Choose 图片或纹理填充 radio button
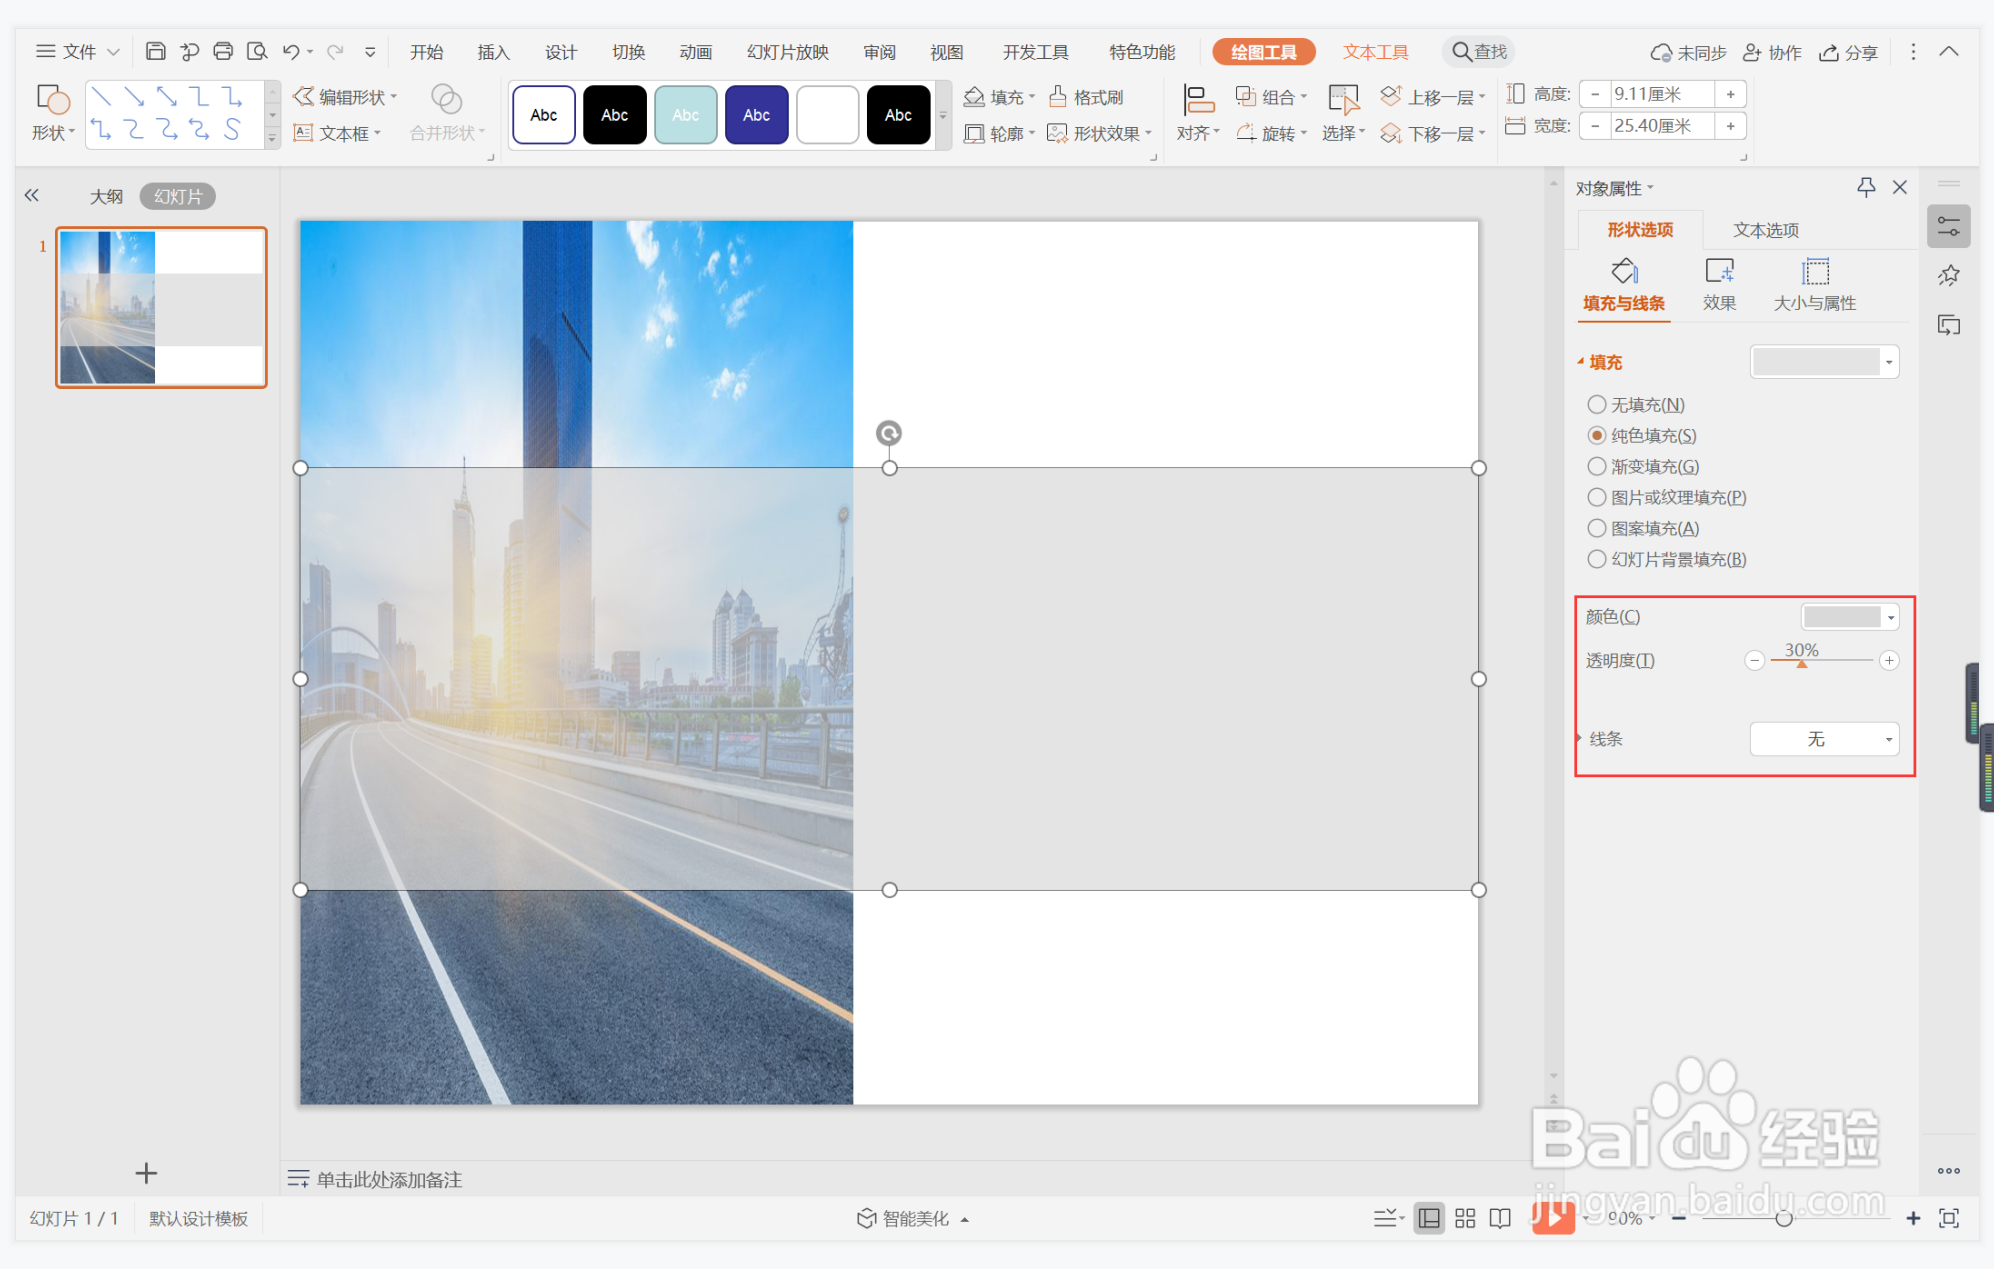 coord(1597,497)
